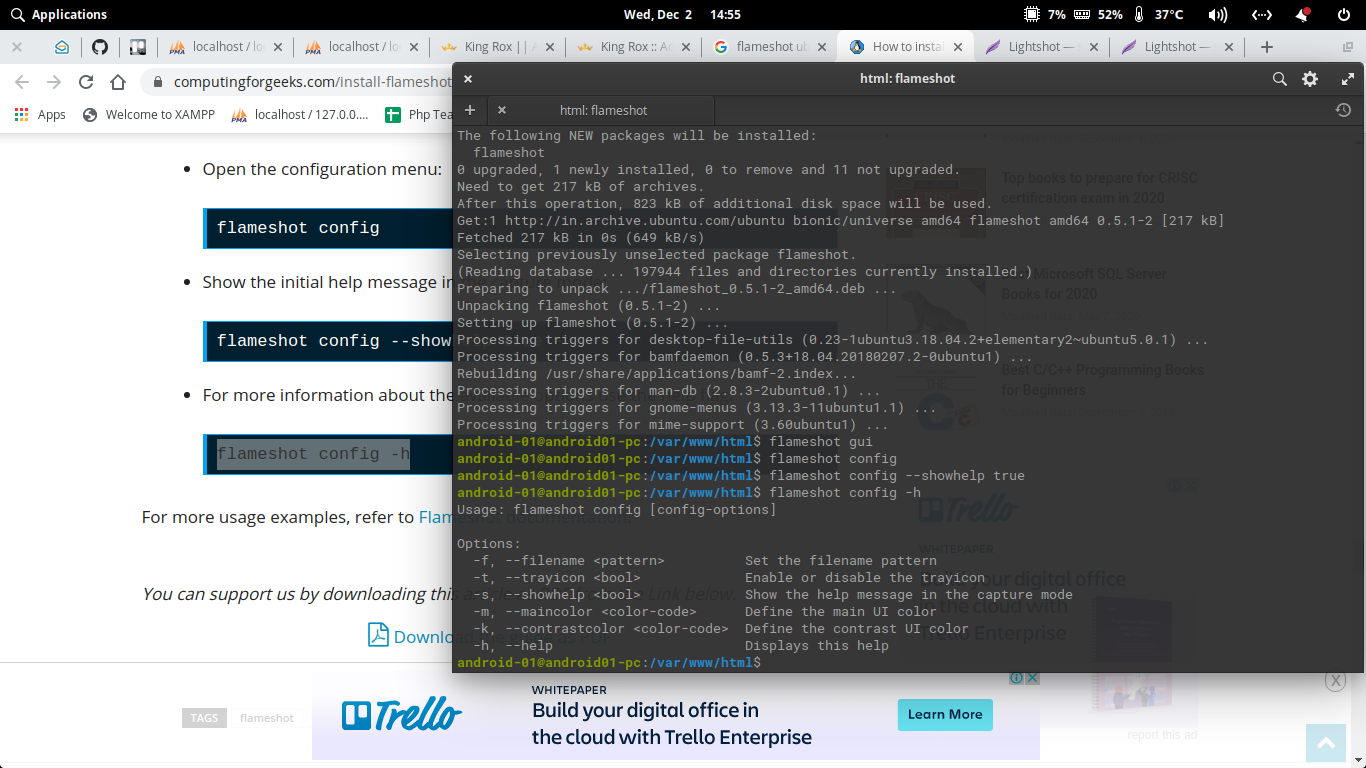
Task: Reload the current web page
Action: point(86,82)
